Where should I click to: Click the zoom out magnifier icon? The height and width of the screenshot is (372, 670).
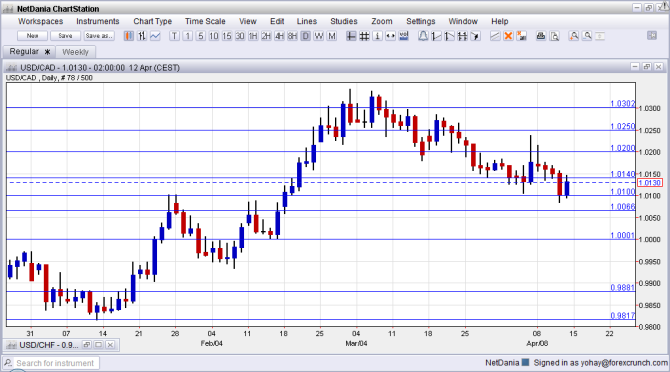pyautogui.click(x=588, y=36)
